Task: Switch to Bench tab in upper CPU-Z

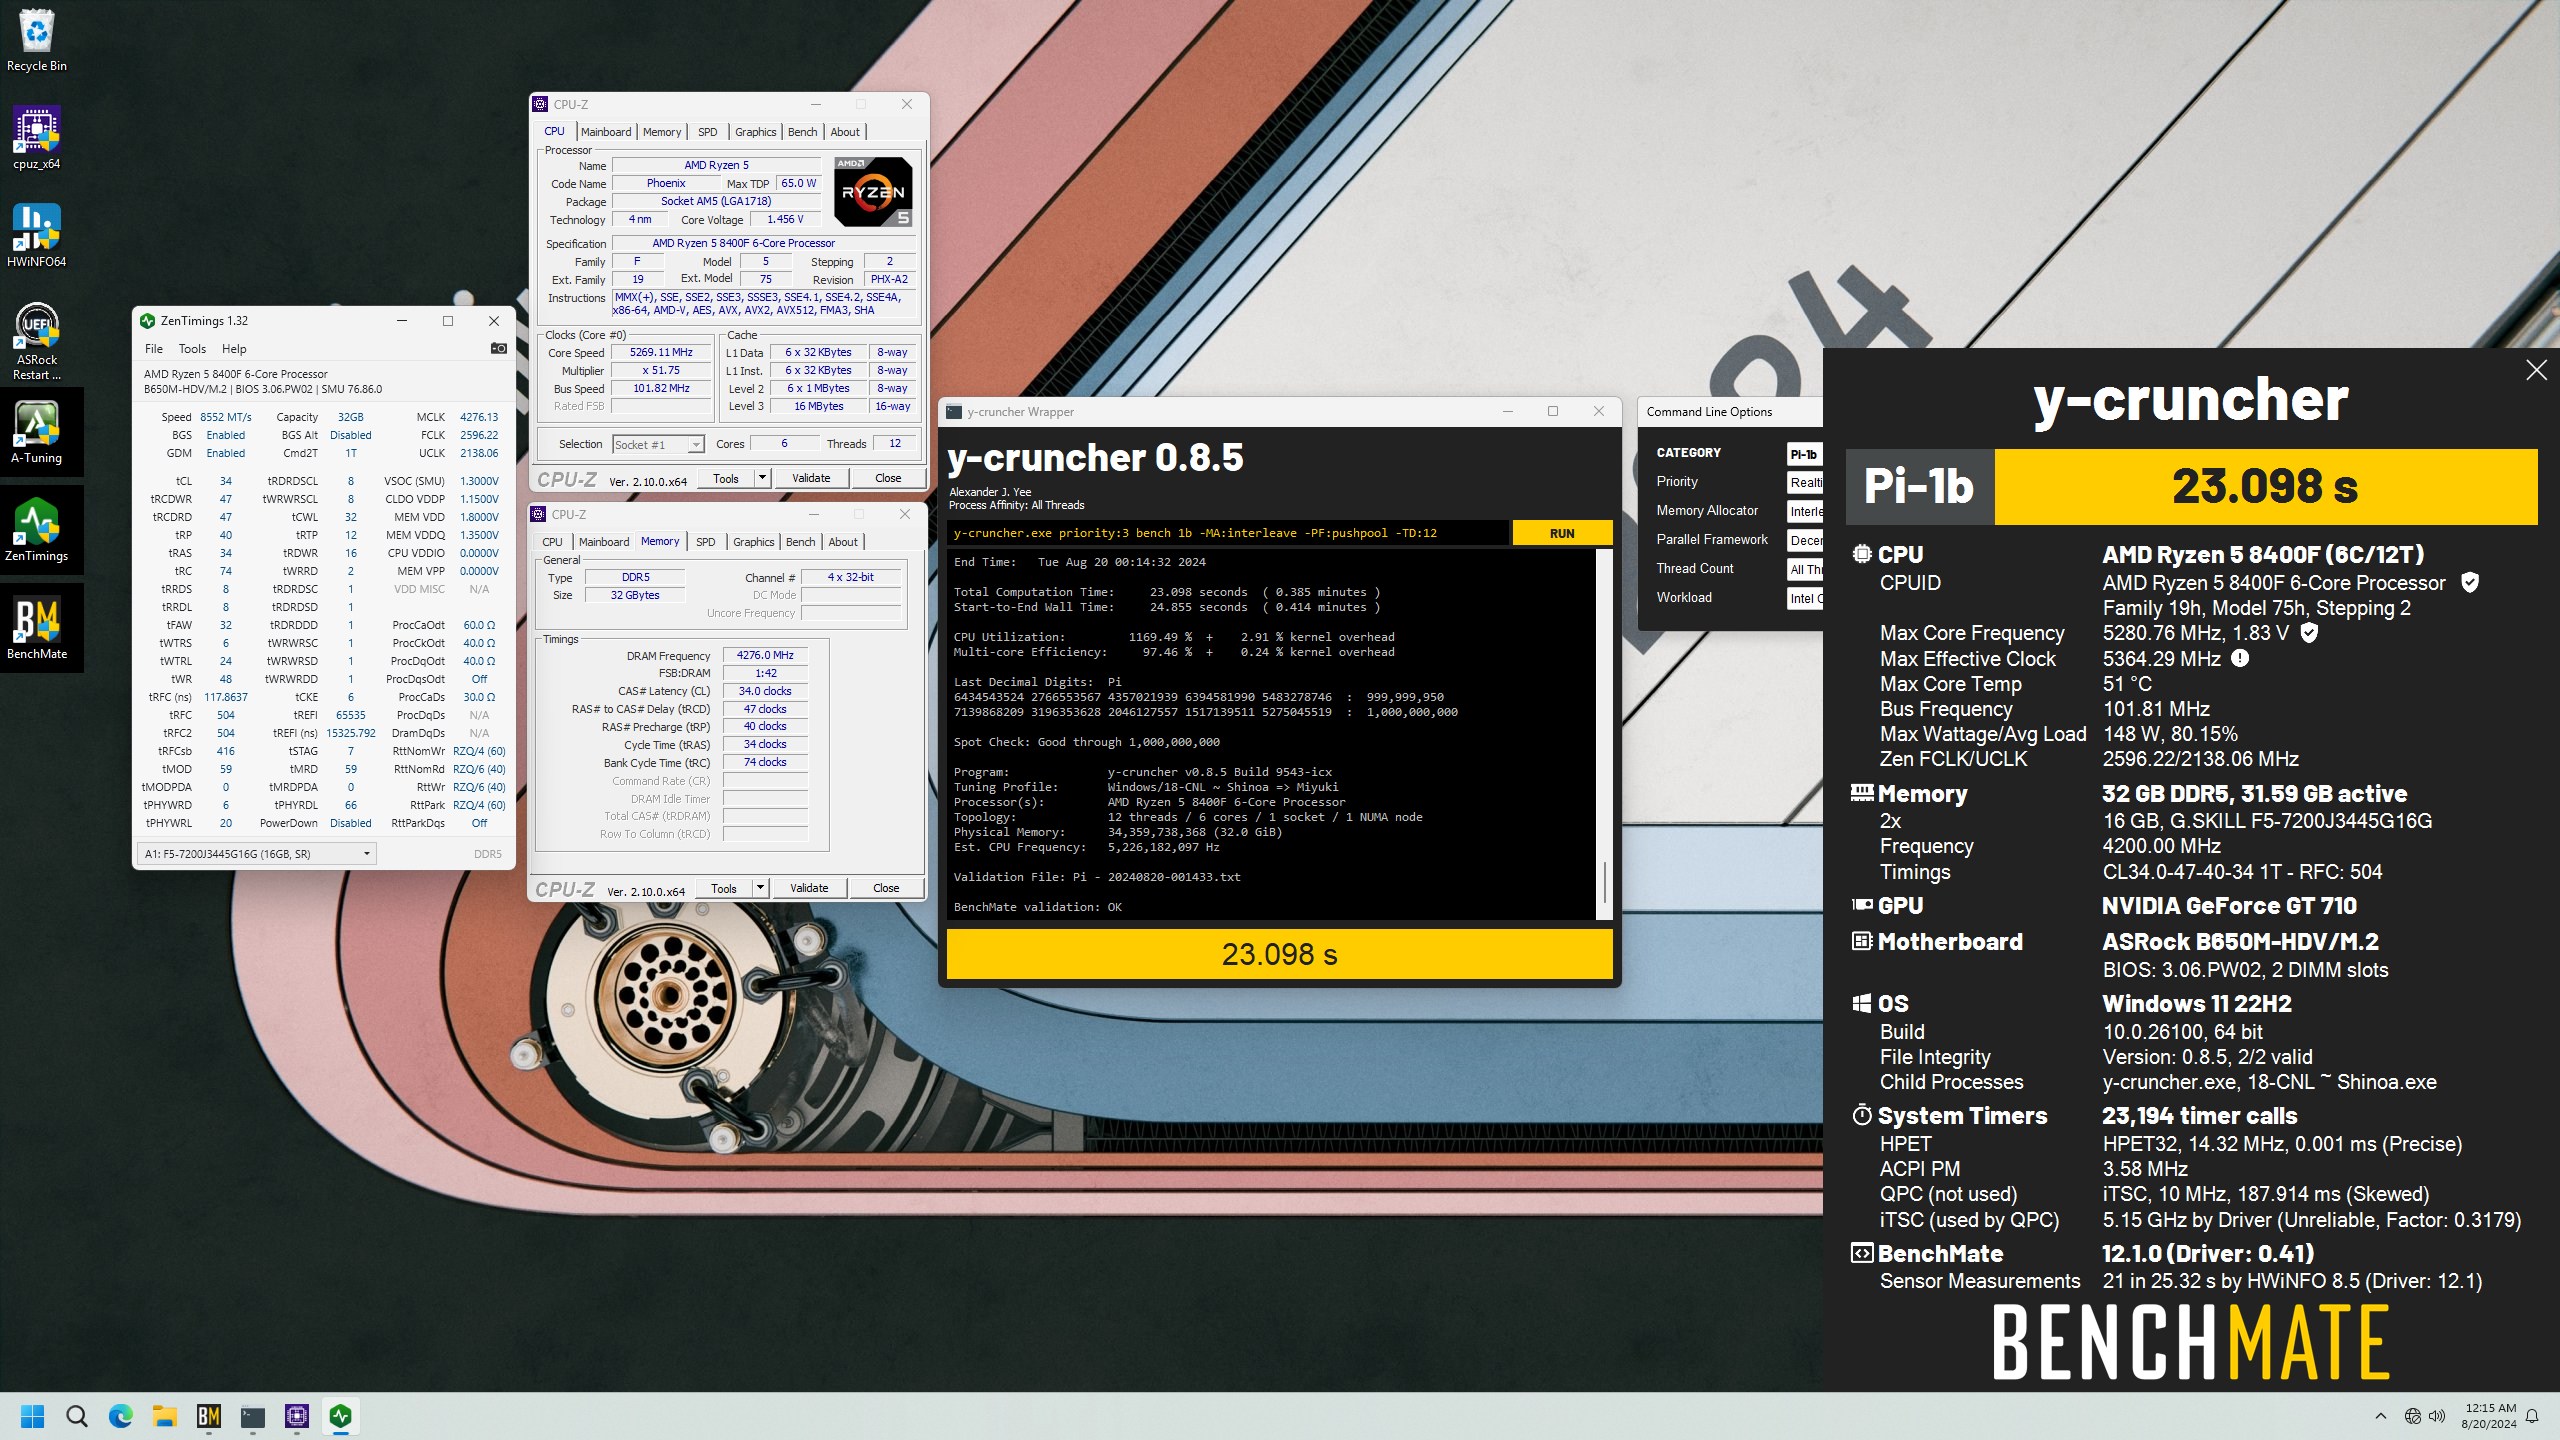Action: pyautogui.click(x=802, y=132)
